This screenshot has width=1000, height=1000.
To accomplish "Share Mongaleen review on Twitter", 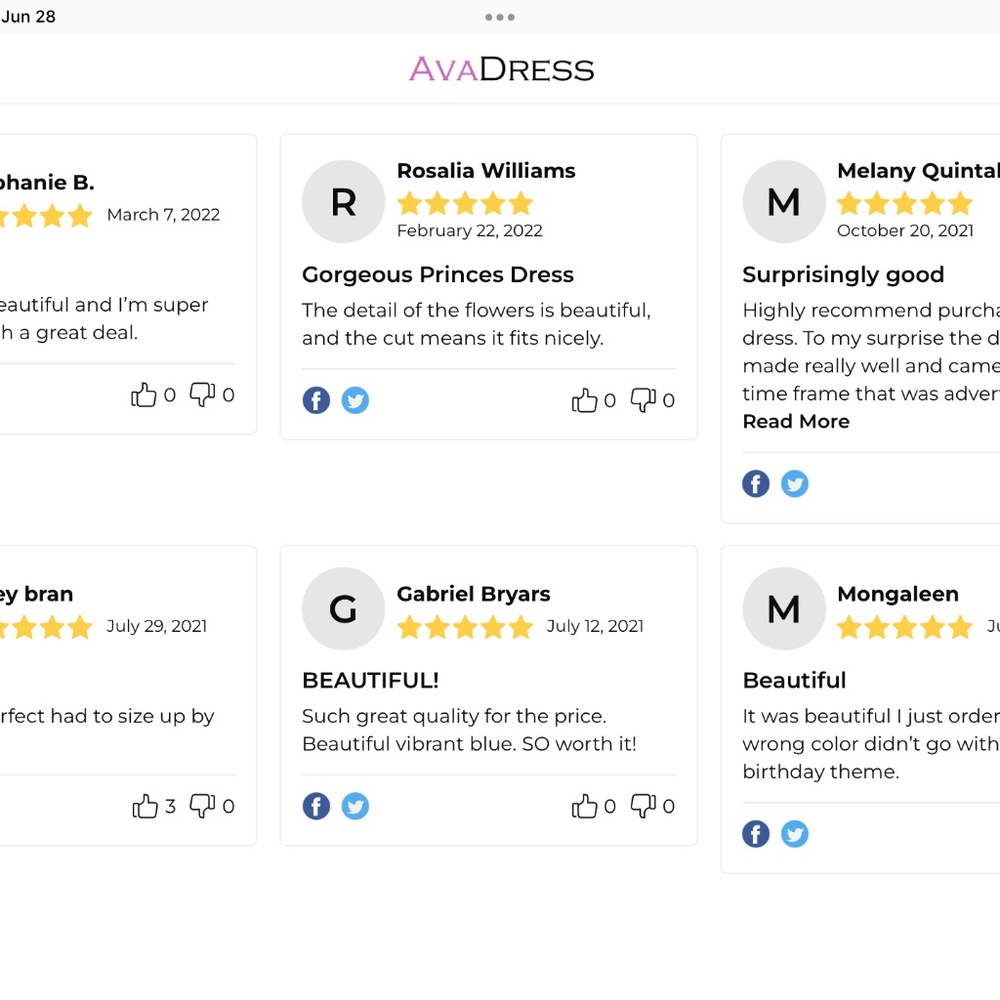I will click(795, 834).
